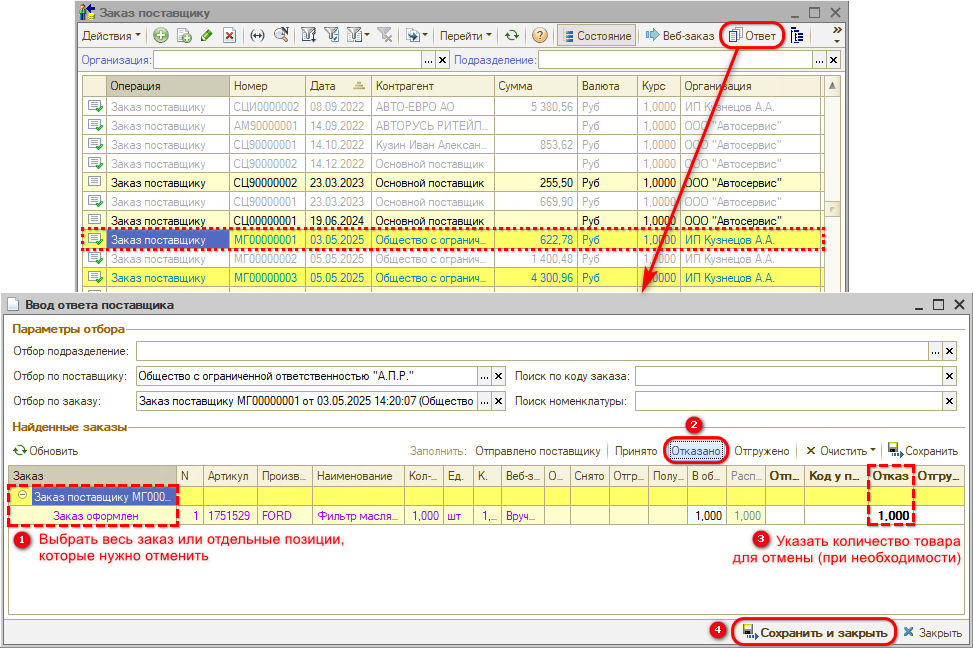Viewport: 973px width, 648px height.
Task: Click the date interval arrows icon
Action: coord(257,35)
